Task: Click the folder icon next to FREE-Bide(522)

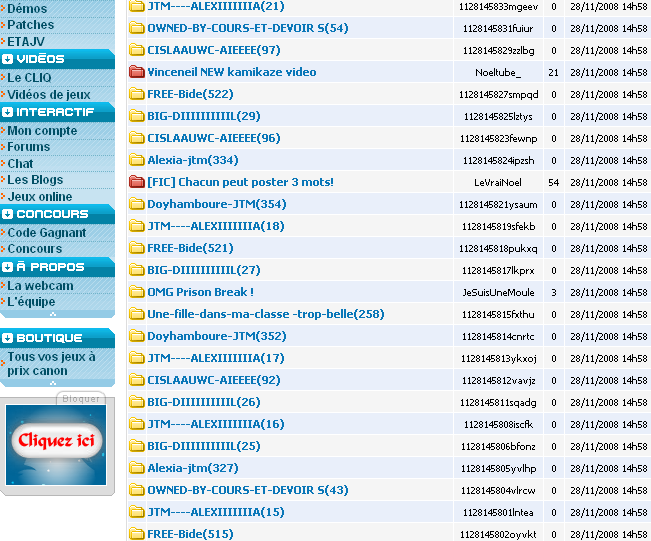Action: pyautogui.click(x=137, y=94)
